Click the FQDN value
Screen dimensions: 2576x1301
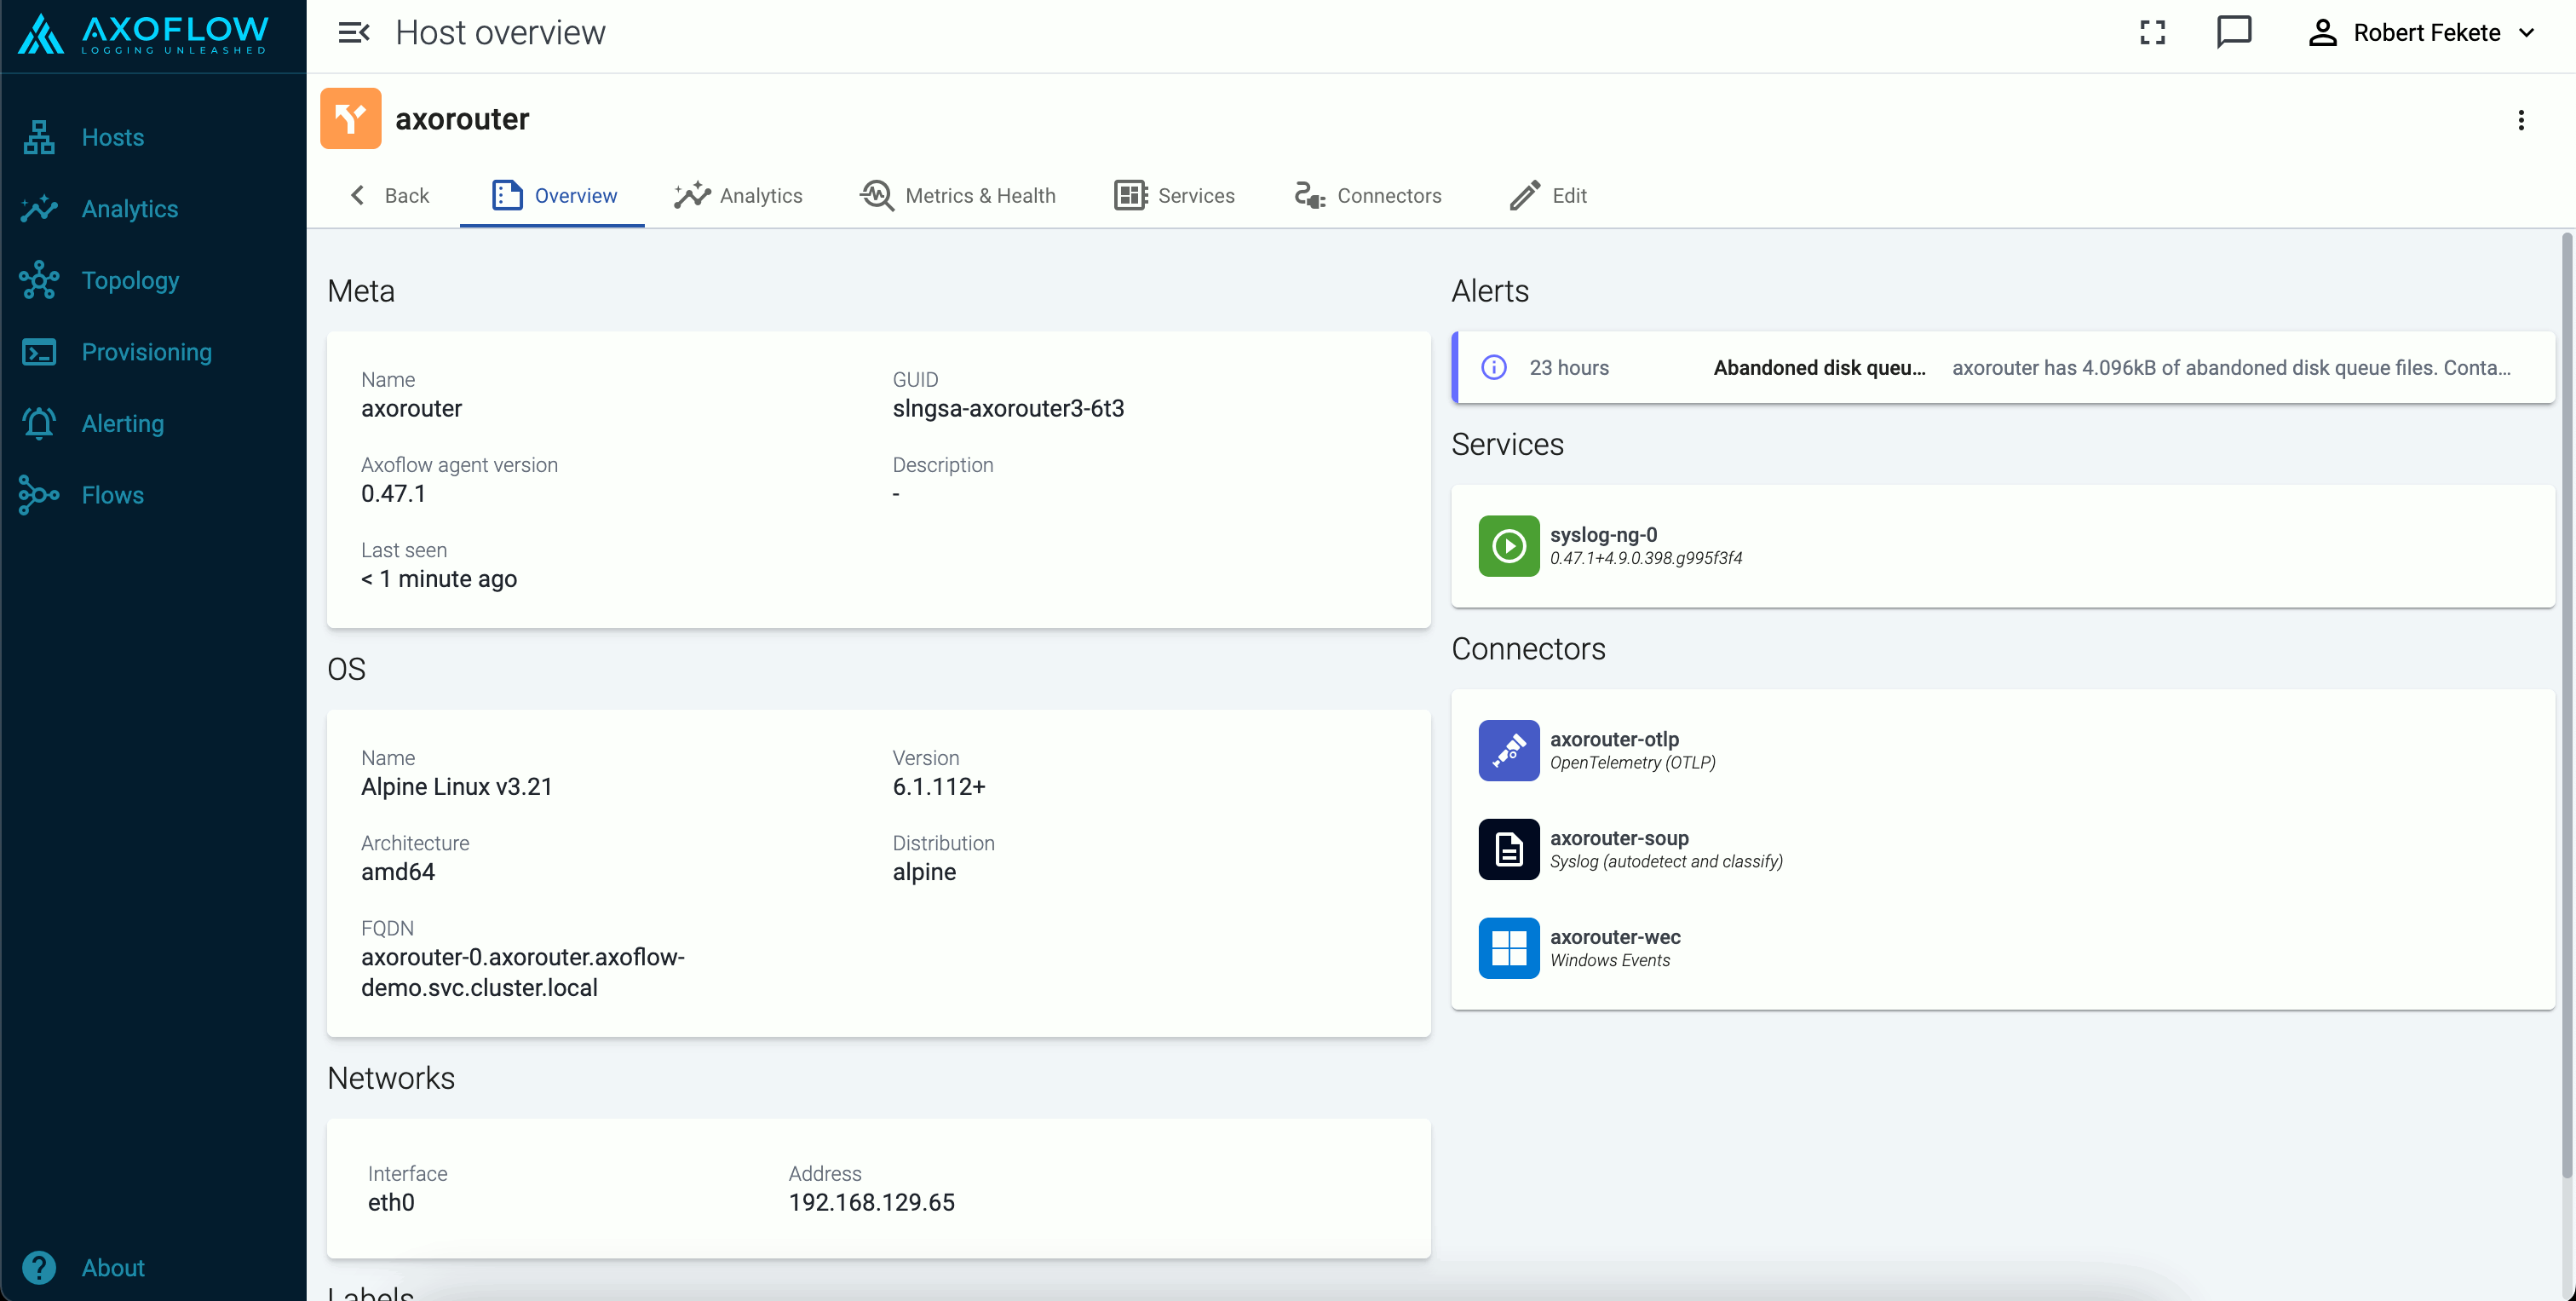[522, 972]
